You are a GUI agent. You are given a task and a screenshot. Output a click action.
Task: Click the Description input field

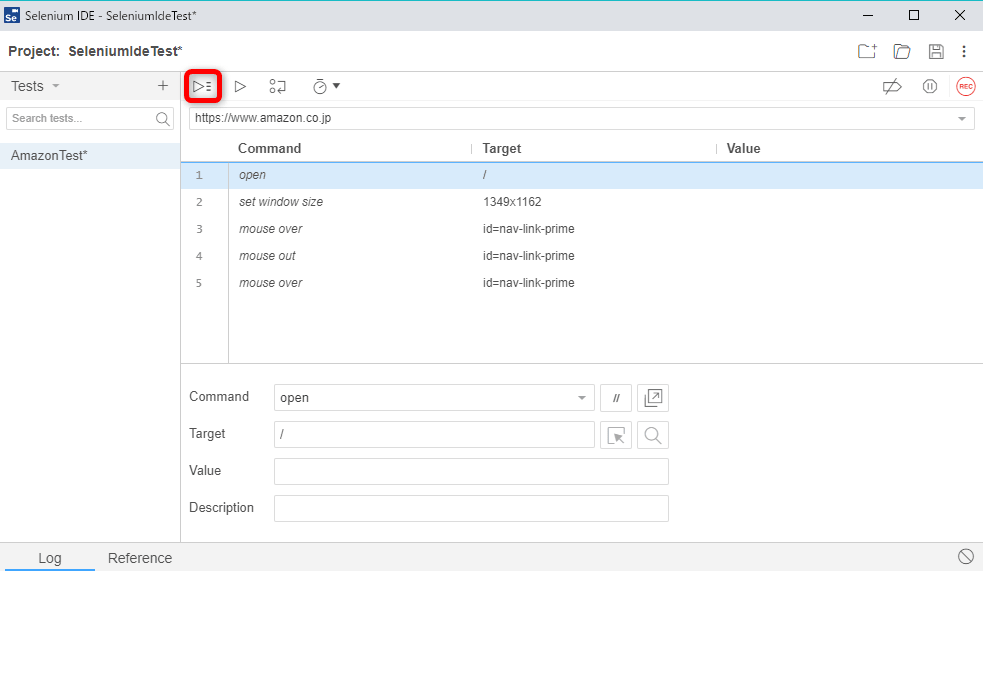click(471, 508)
